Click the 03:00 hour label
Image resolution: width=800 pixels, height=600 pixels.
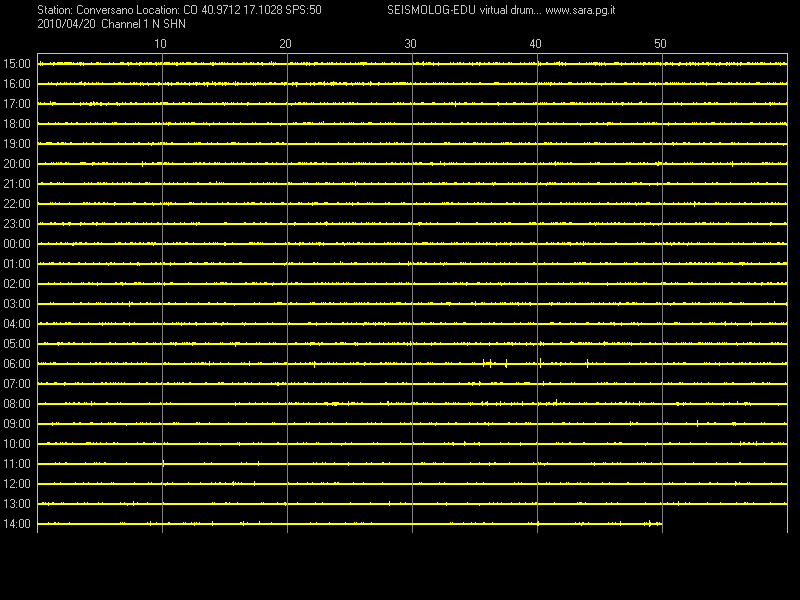coord(17,304)
